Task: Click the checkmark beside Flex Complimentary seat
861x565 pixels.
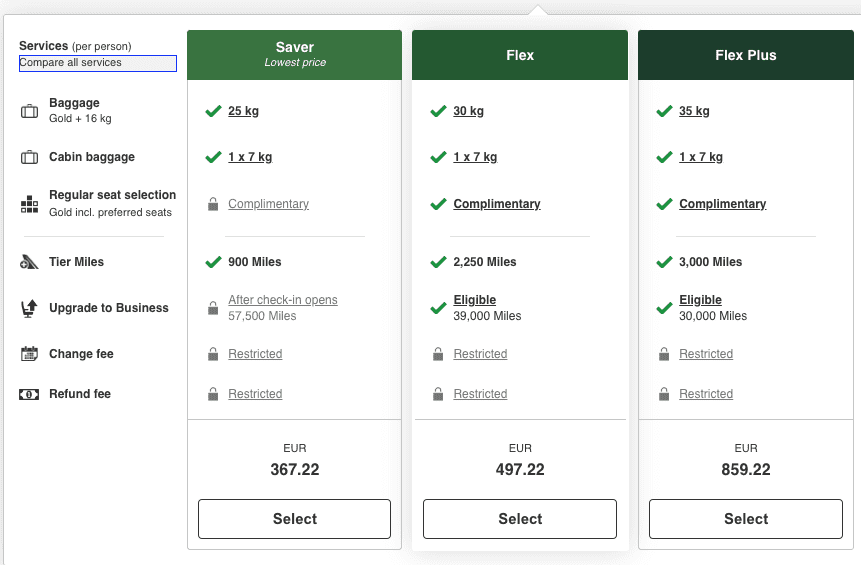Action: [438, 204]
